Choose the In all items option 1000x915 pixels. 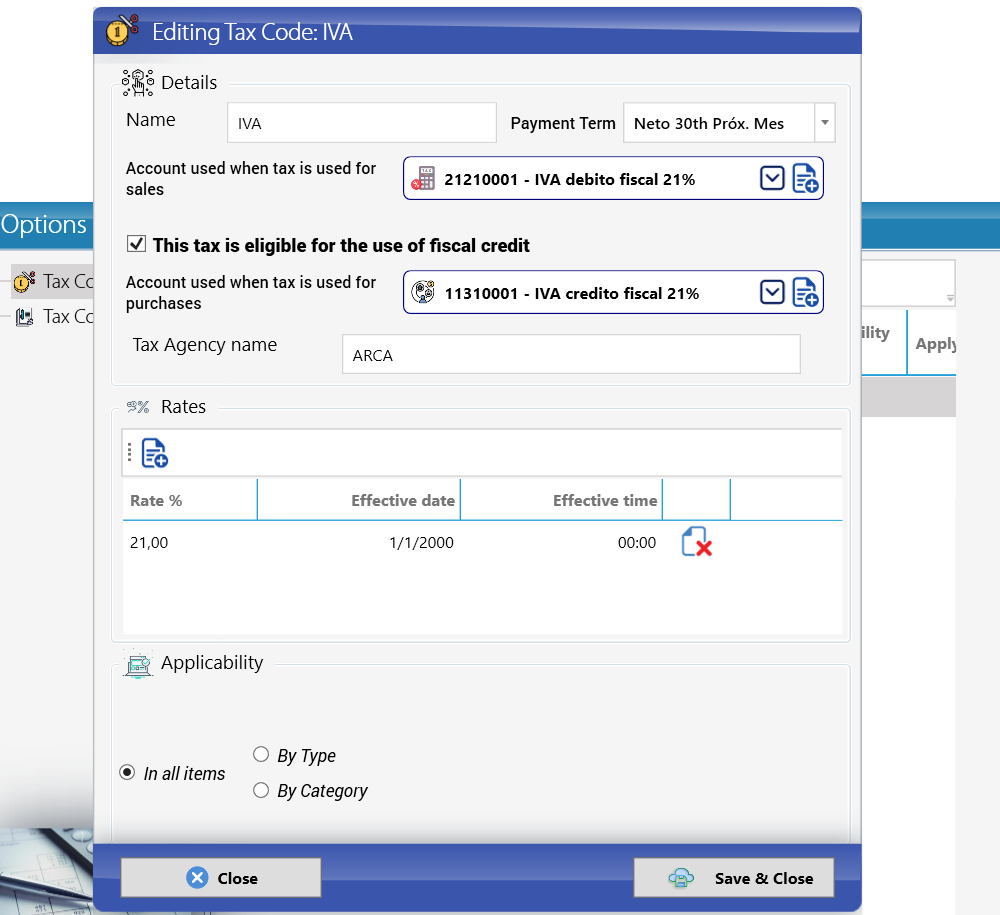pos(128,773)
